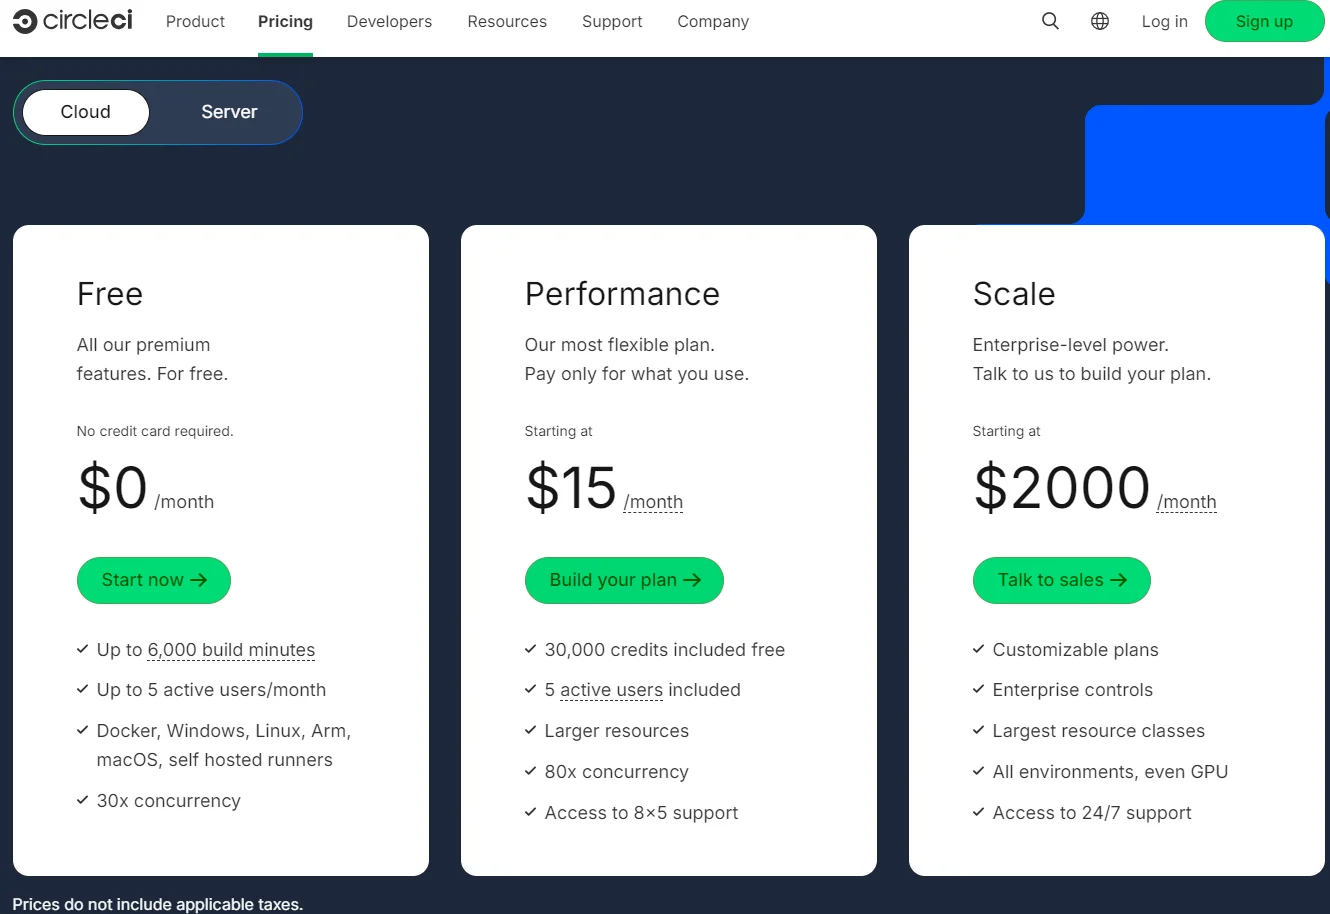Open the Developers menu

(x=389, y=21)
